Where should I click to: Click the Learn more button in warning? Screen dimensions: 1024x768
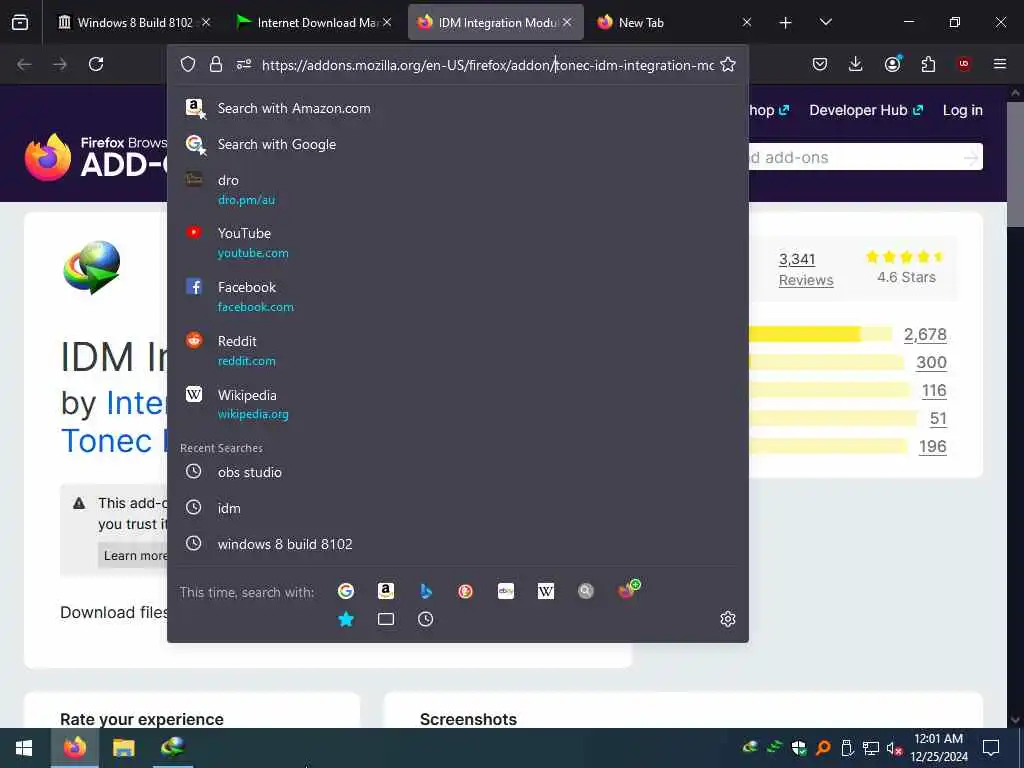click(x=135, y=556)
